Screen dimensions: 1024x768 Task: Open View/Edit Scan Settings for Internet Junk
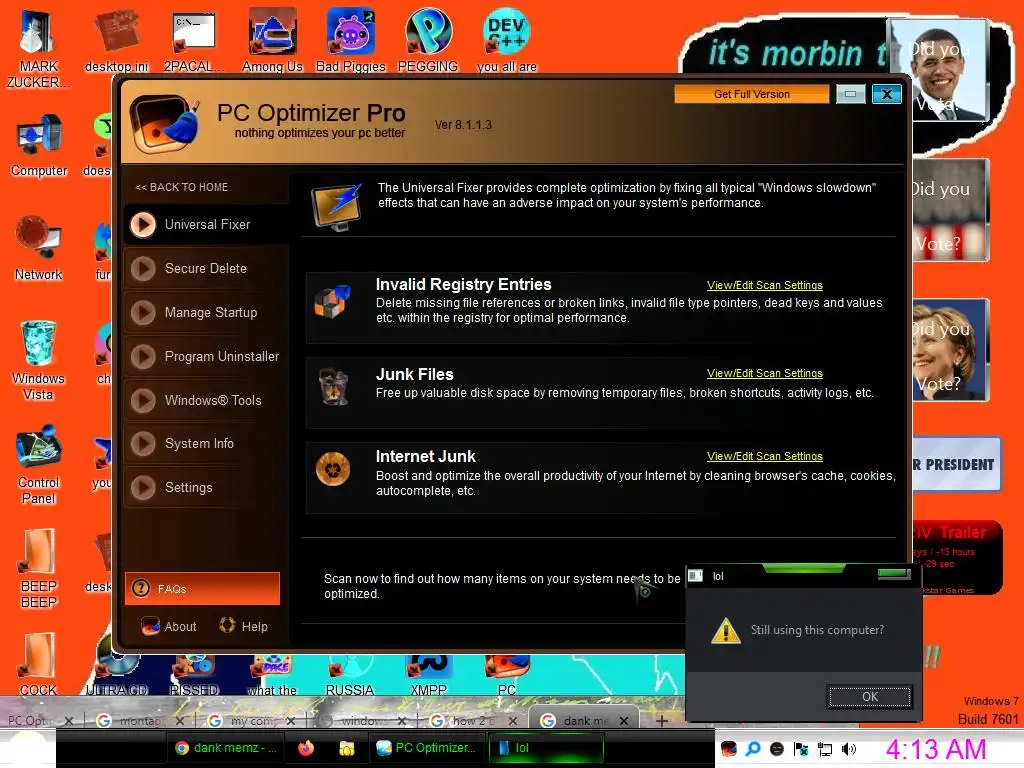(x=765, y=456)
